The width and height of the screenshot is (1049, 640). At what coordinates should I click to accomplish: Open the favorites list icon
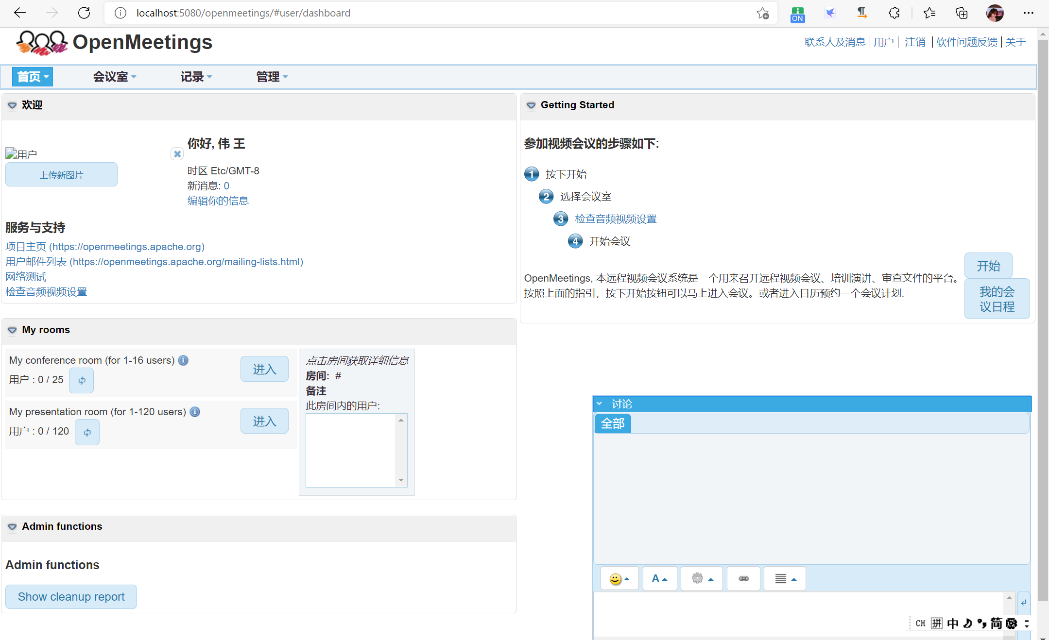click(x=929, y=13)
